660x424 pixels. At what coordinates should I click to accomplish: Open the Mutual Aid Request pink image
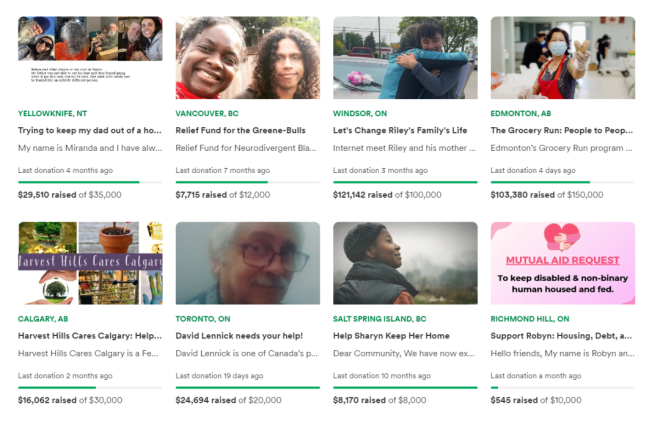click(562, 263)
